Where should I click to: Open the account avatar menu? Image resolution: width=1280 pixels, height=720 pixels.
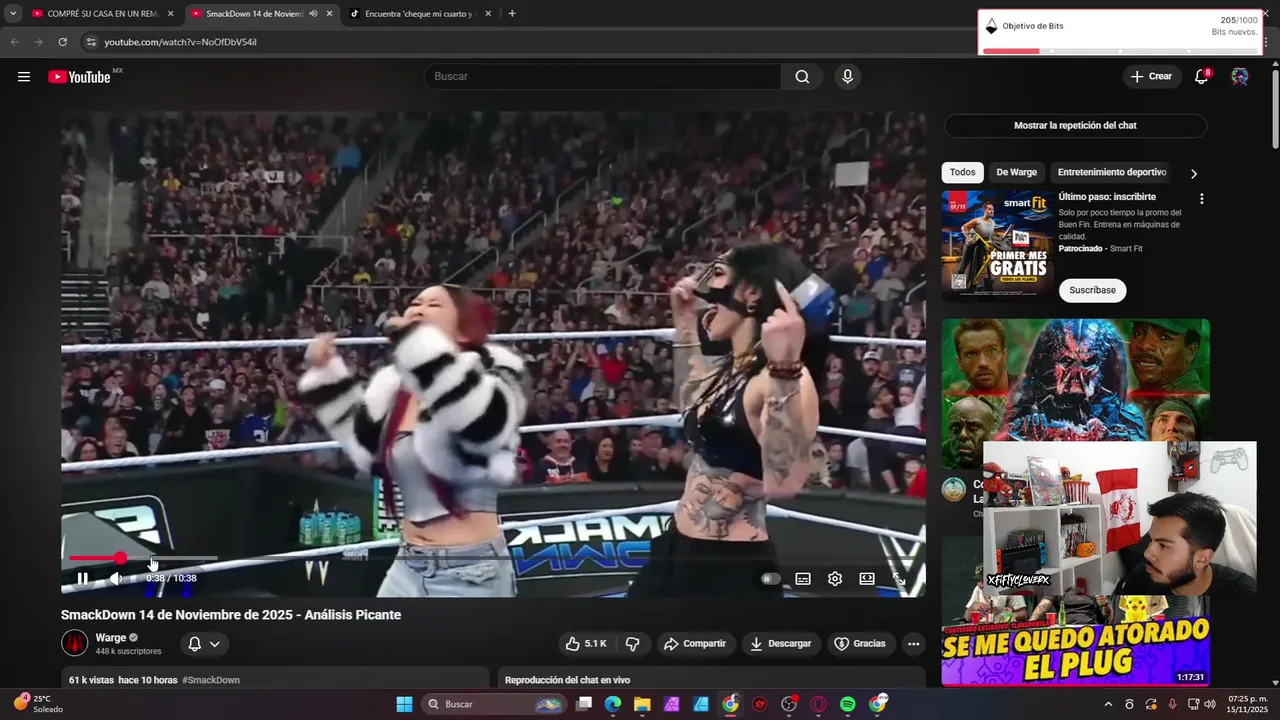coord(1240,77)
